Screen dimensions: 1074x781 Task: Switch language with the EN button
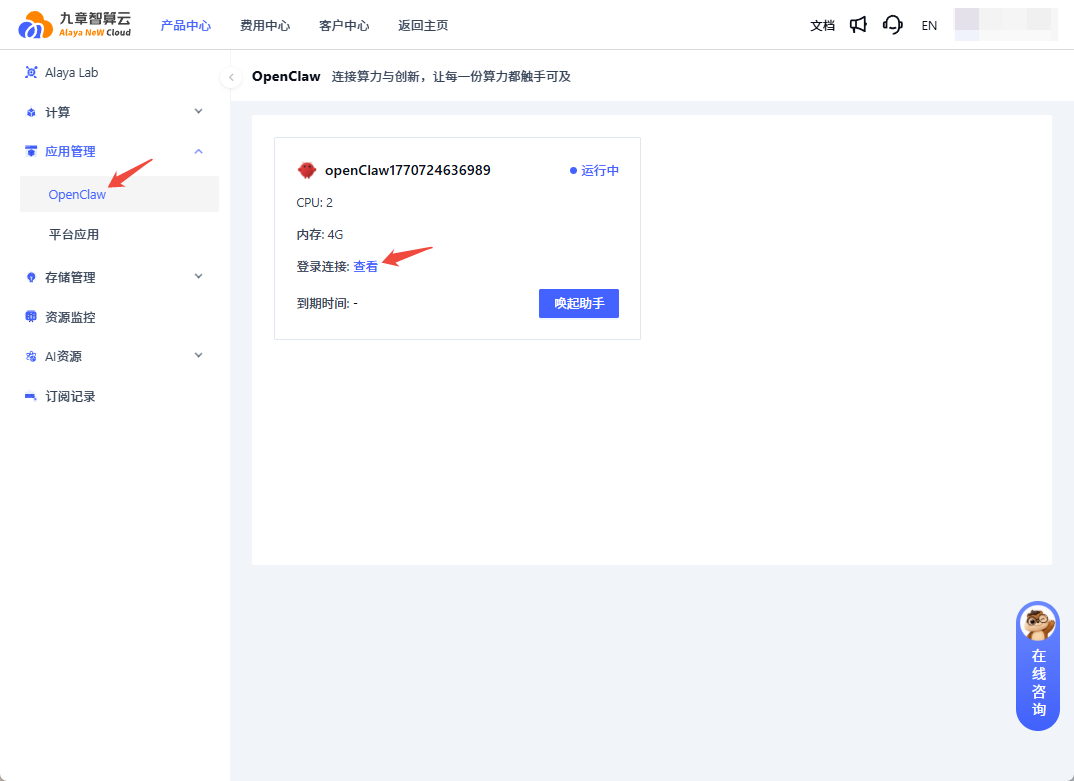(x=929, y=25)
